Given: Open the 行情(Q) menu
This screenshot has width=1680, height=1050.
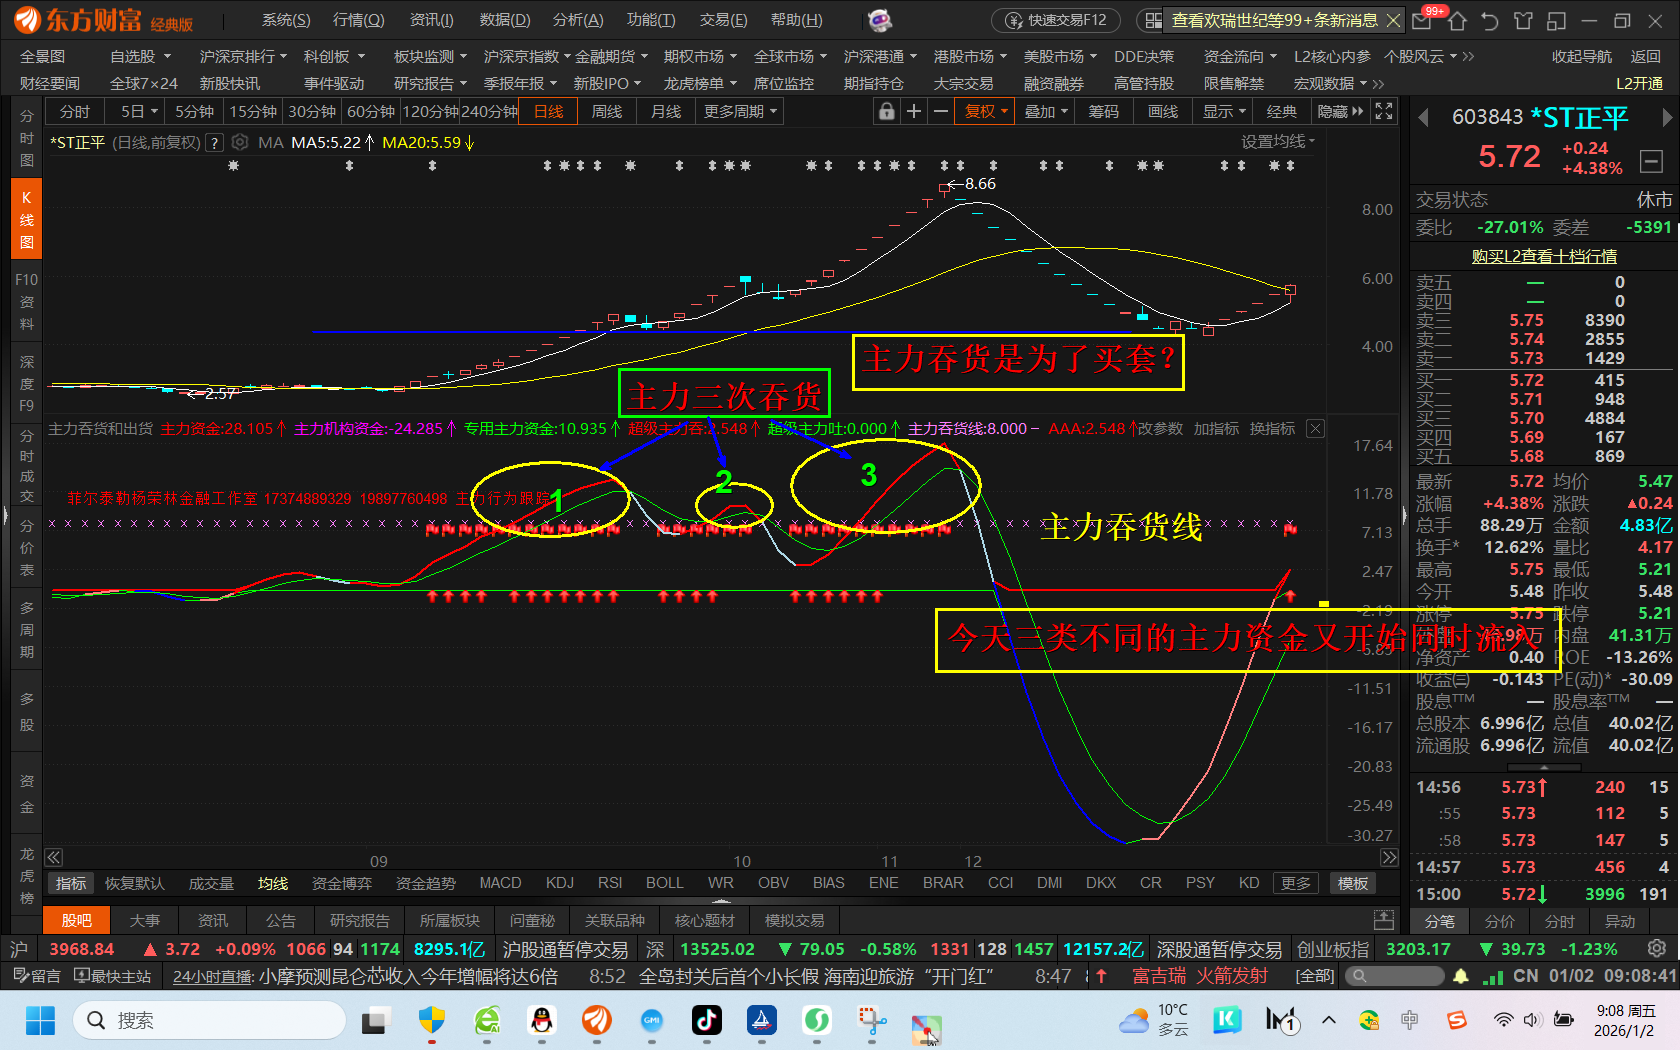Looking at the screenshot, I should point(358,20).
